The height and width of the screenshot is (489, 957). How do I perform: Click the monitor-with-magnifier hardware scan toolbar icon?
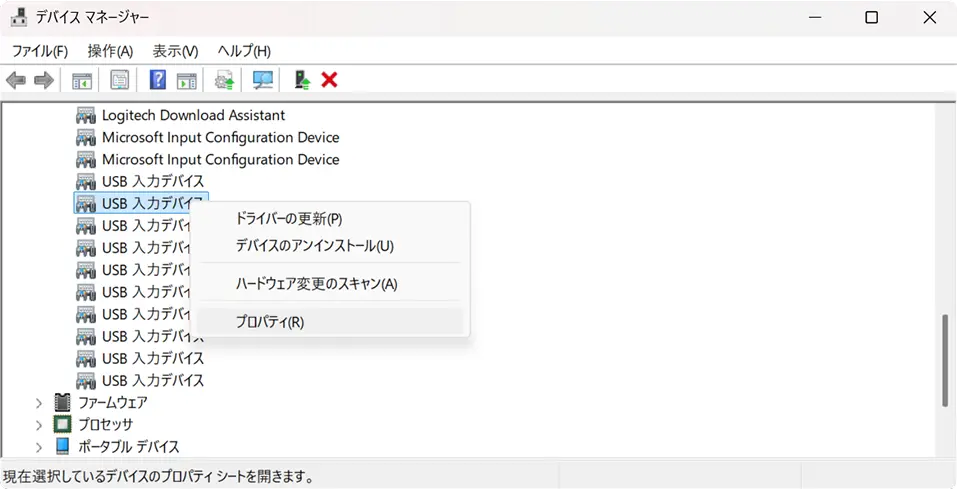[x=263, y=80]
